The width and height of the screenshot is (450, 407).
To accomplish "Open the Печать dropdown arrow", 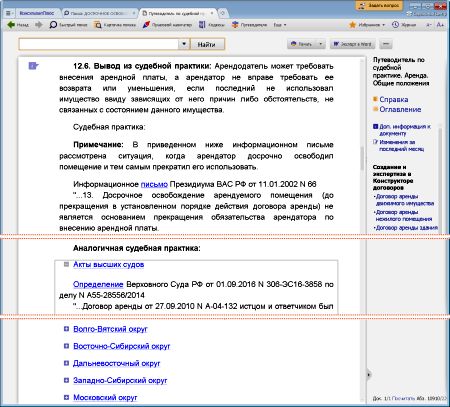I will (x=321, y=44).
